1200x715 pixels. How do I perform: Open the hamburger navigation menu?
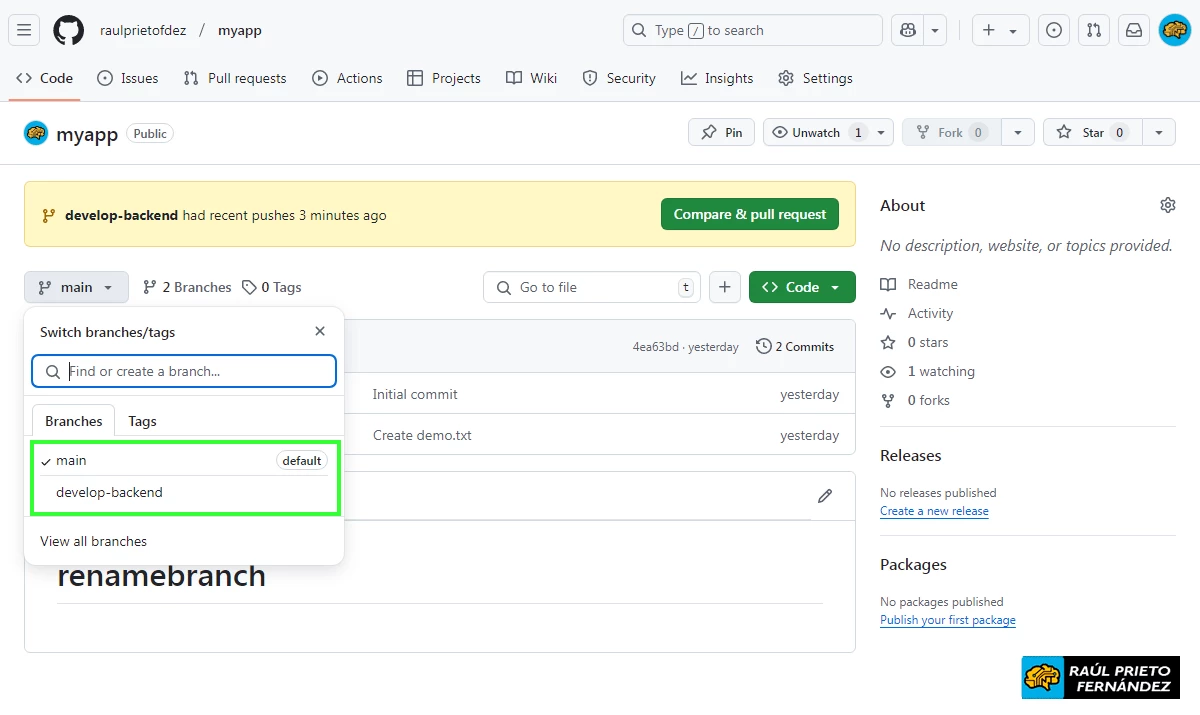[x=24, y=30]
